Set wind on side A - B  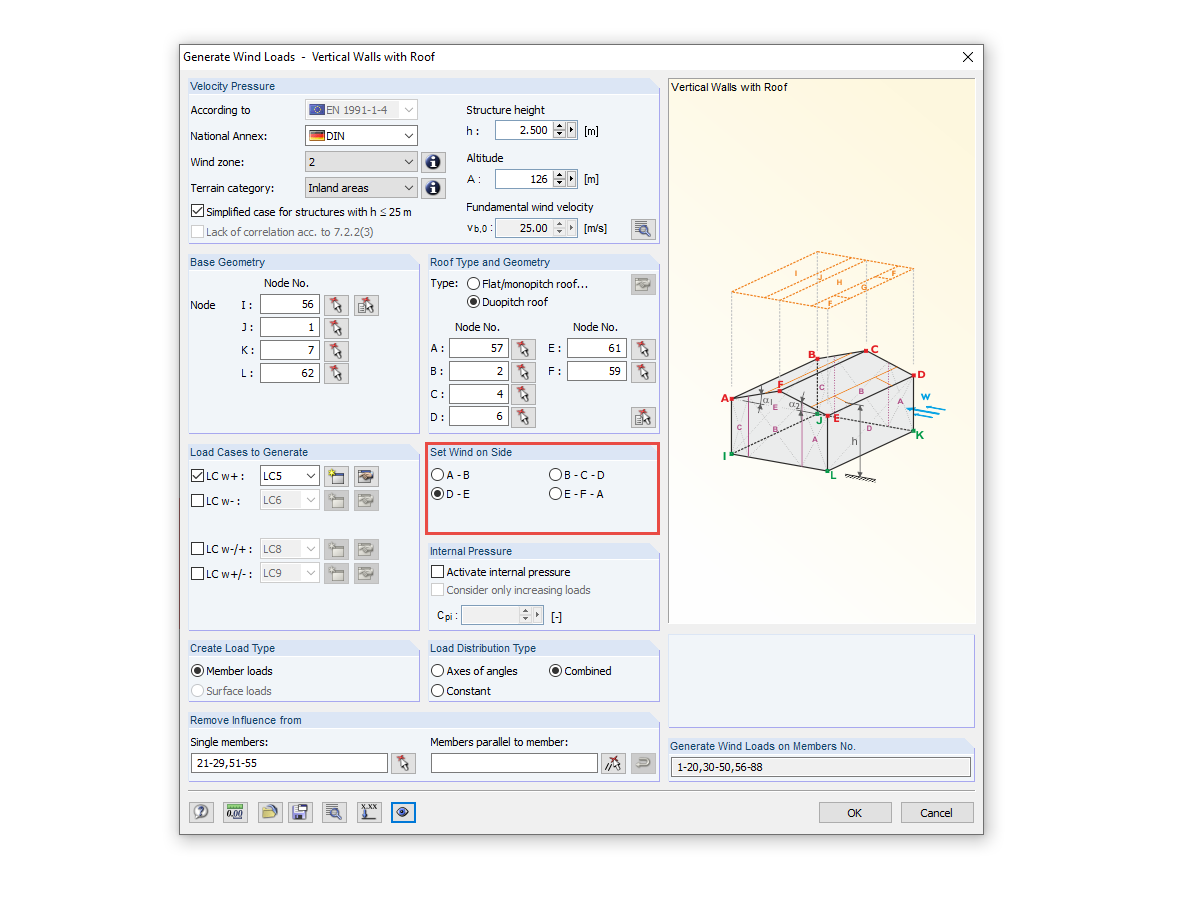(x=437, y=475)
